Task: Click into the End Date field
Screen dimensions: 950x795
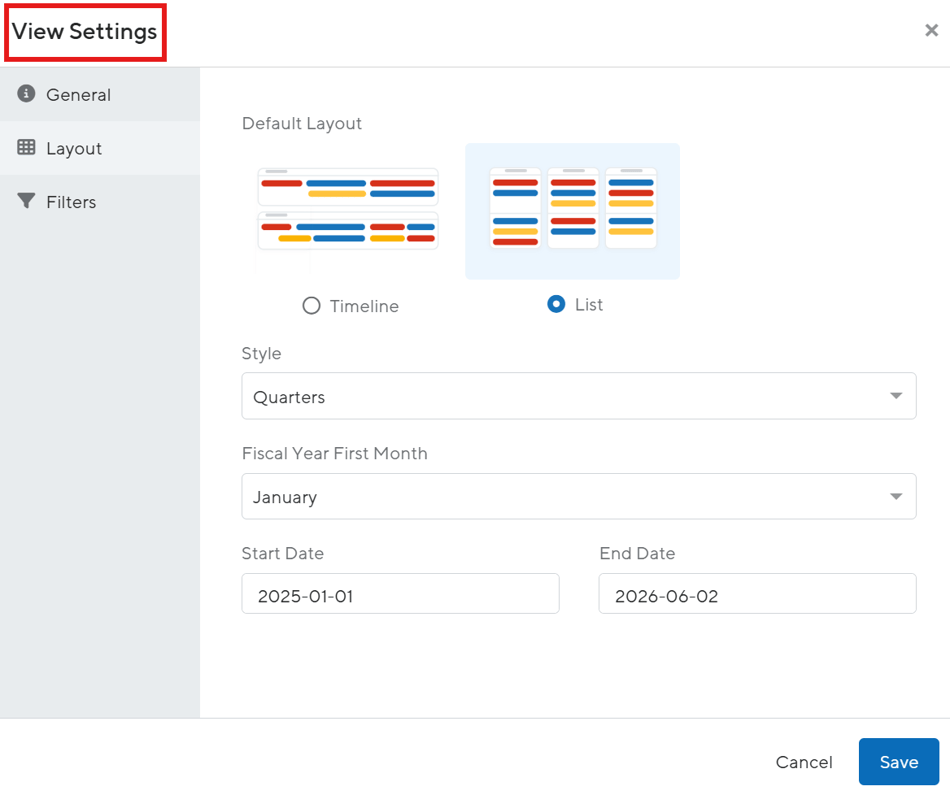Action: (757, 596)
